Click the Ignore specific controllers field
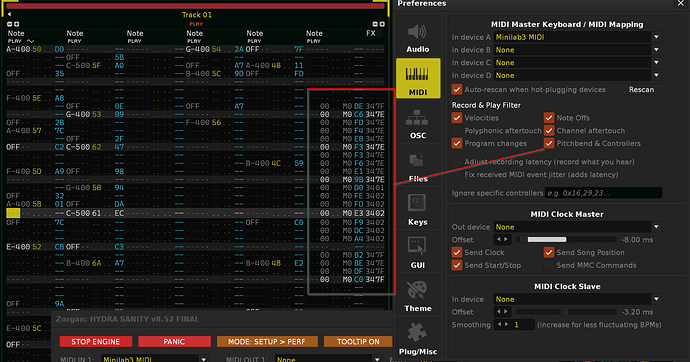Image resolution: width=690 pixels, height=362 pixels. point(603,193)
